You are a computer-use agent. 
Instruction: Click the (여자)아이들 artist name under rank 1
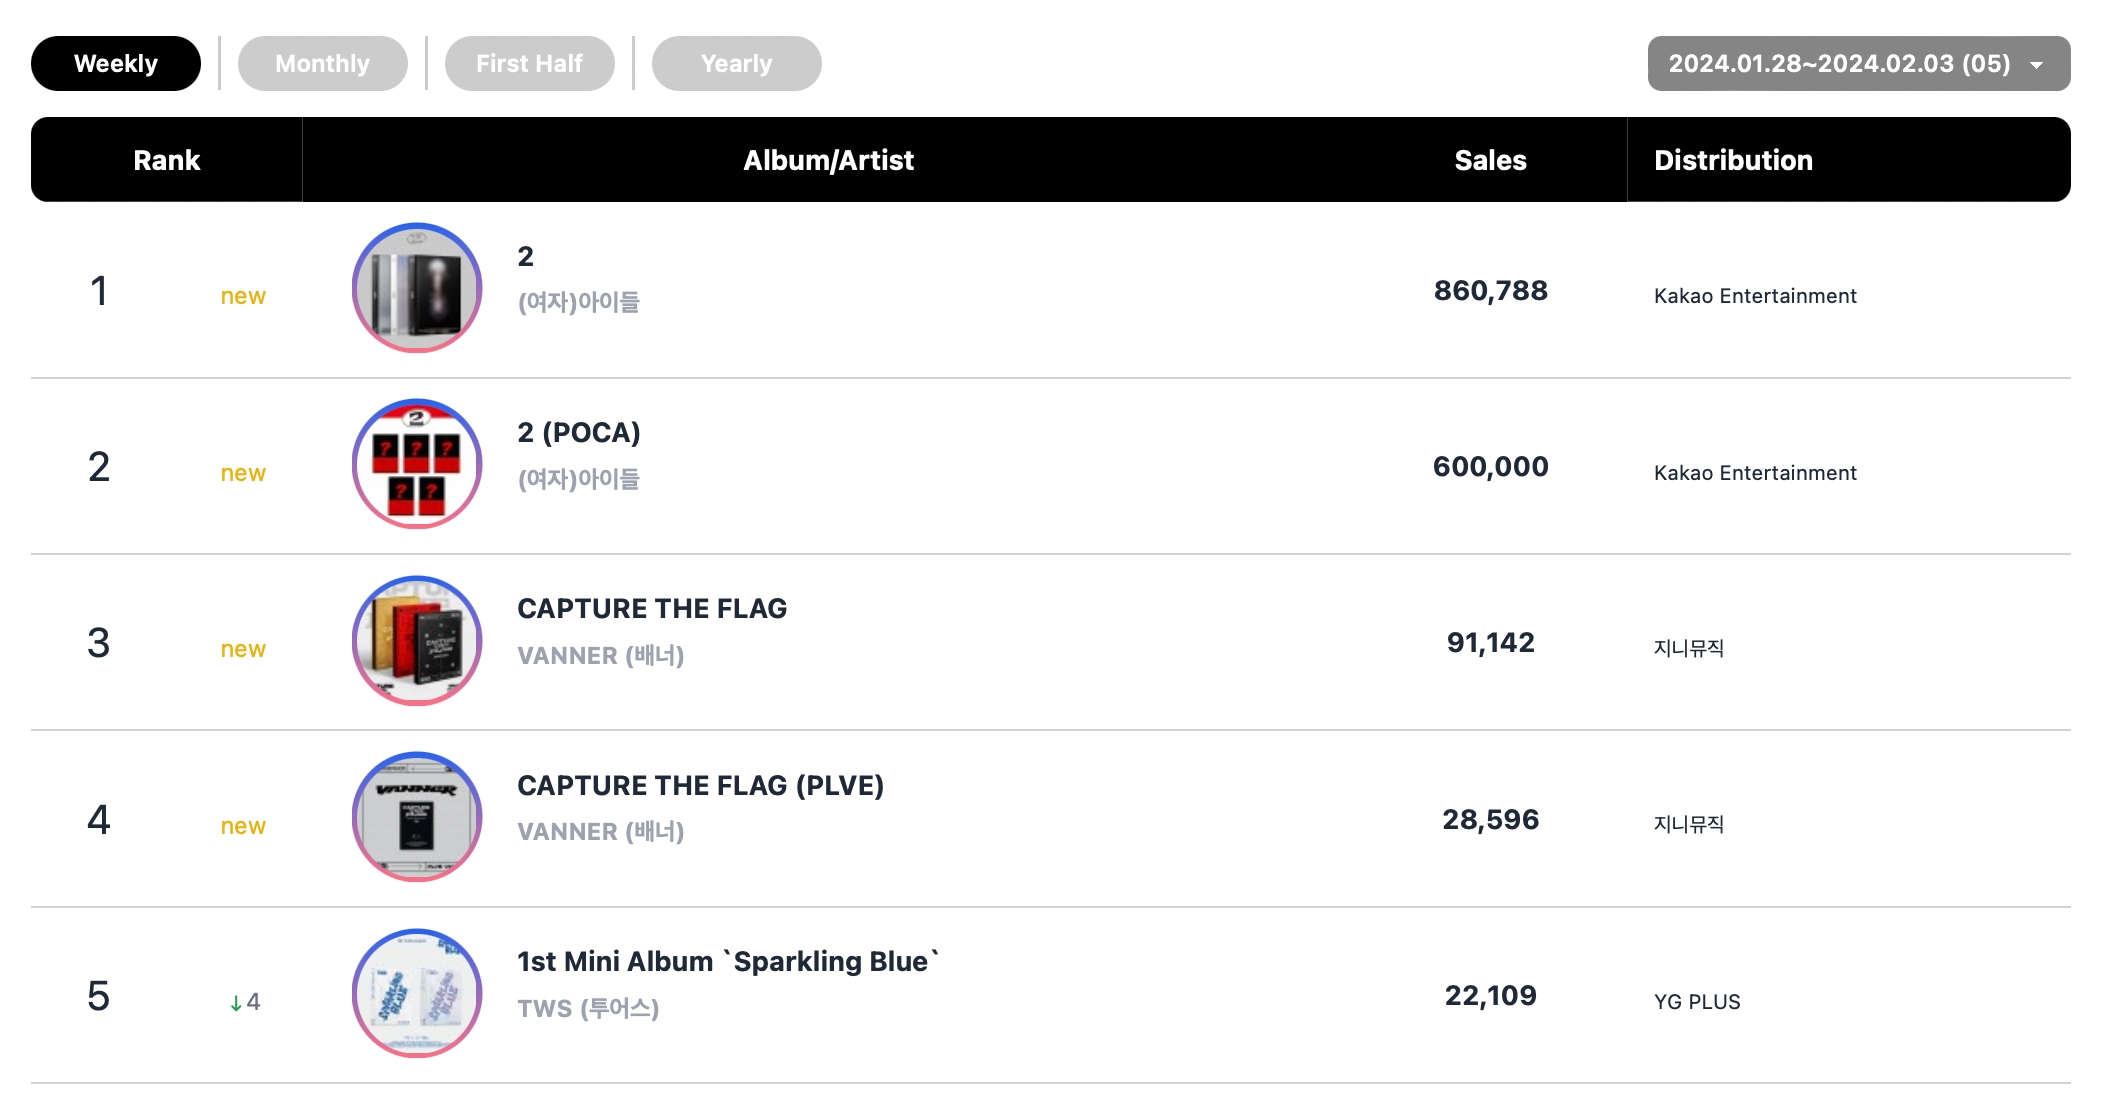[x=578, y=302]
